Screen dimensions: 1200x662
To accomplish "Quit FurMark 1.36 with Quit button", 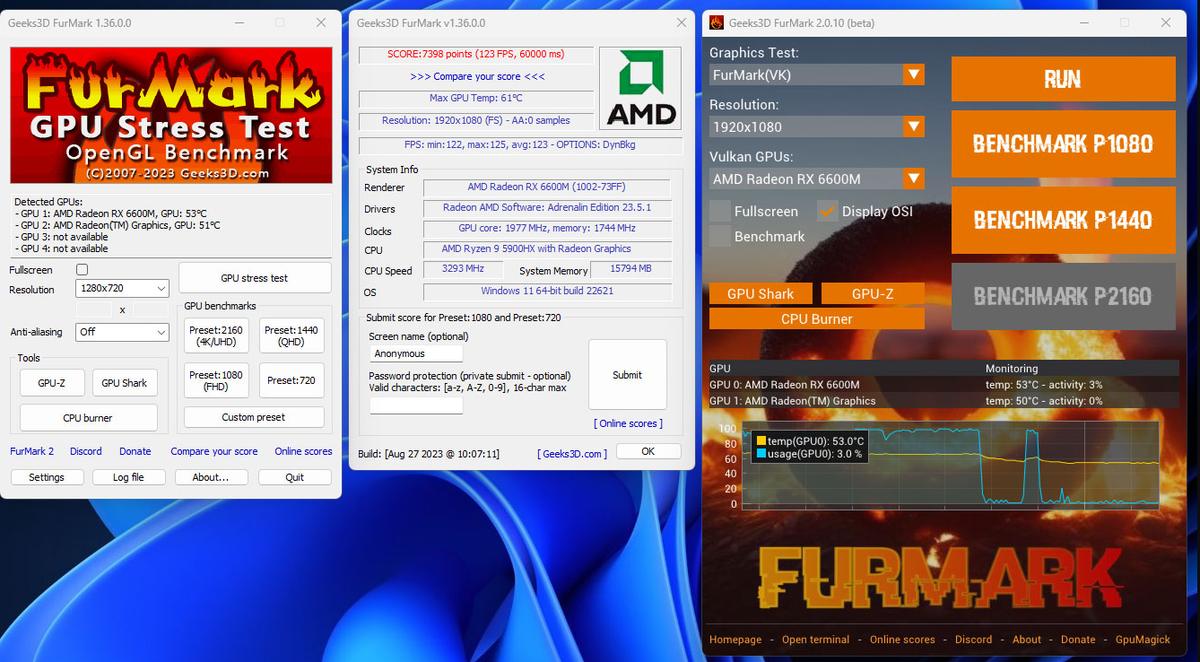I will 295,477.
